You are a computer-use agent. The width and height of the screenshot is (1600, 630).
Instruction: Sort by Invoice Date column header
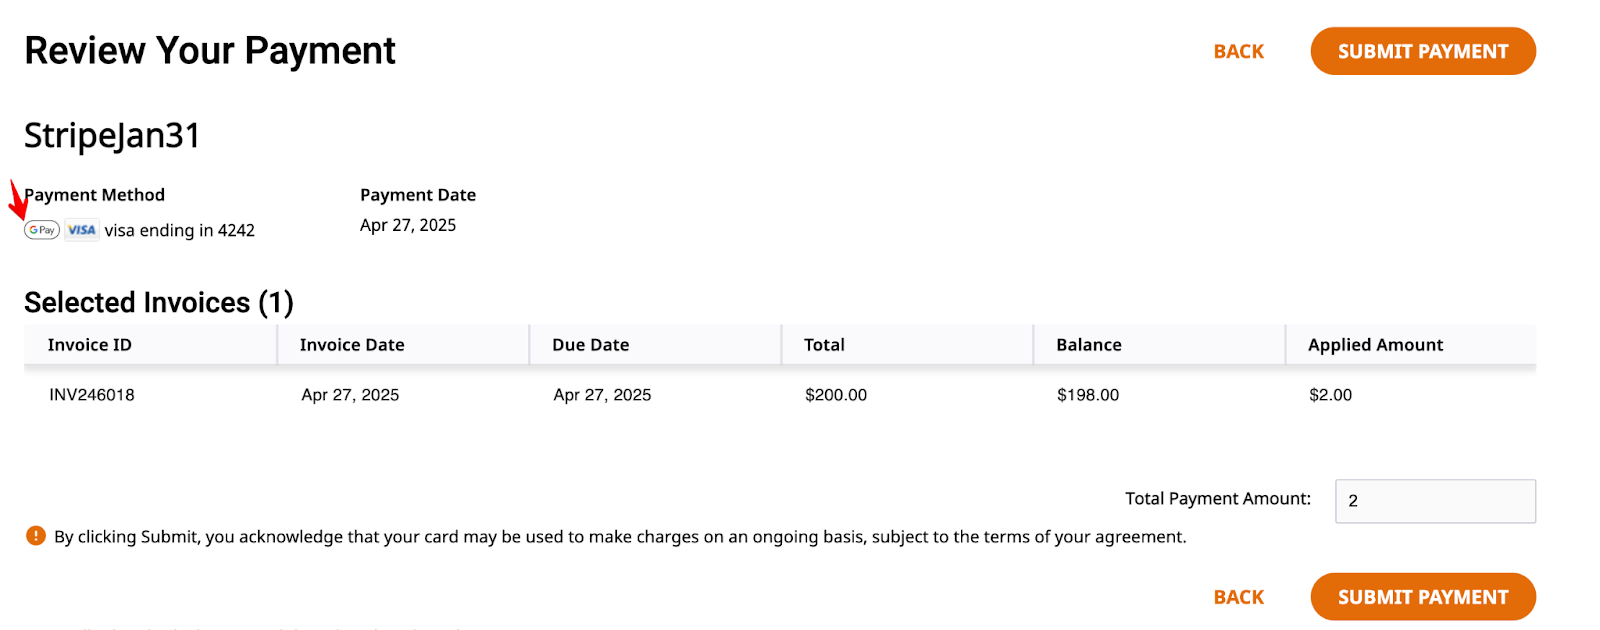pos(352,345)
